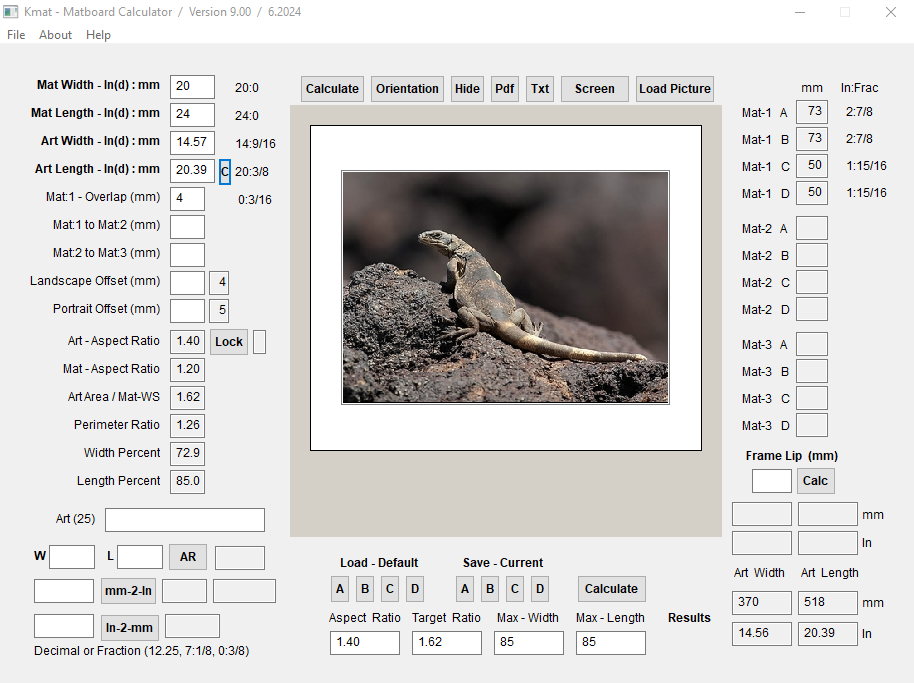Click the C button beside Art Length
The width and height of the screenshot is (914, 683).
tap(225, 171)
